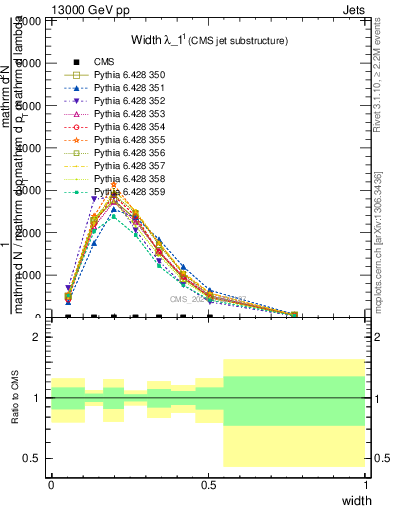
Task: Select the Pythia 6.428 358 legend entry
Action: [x=129, y=179]
